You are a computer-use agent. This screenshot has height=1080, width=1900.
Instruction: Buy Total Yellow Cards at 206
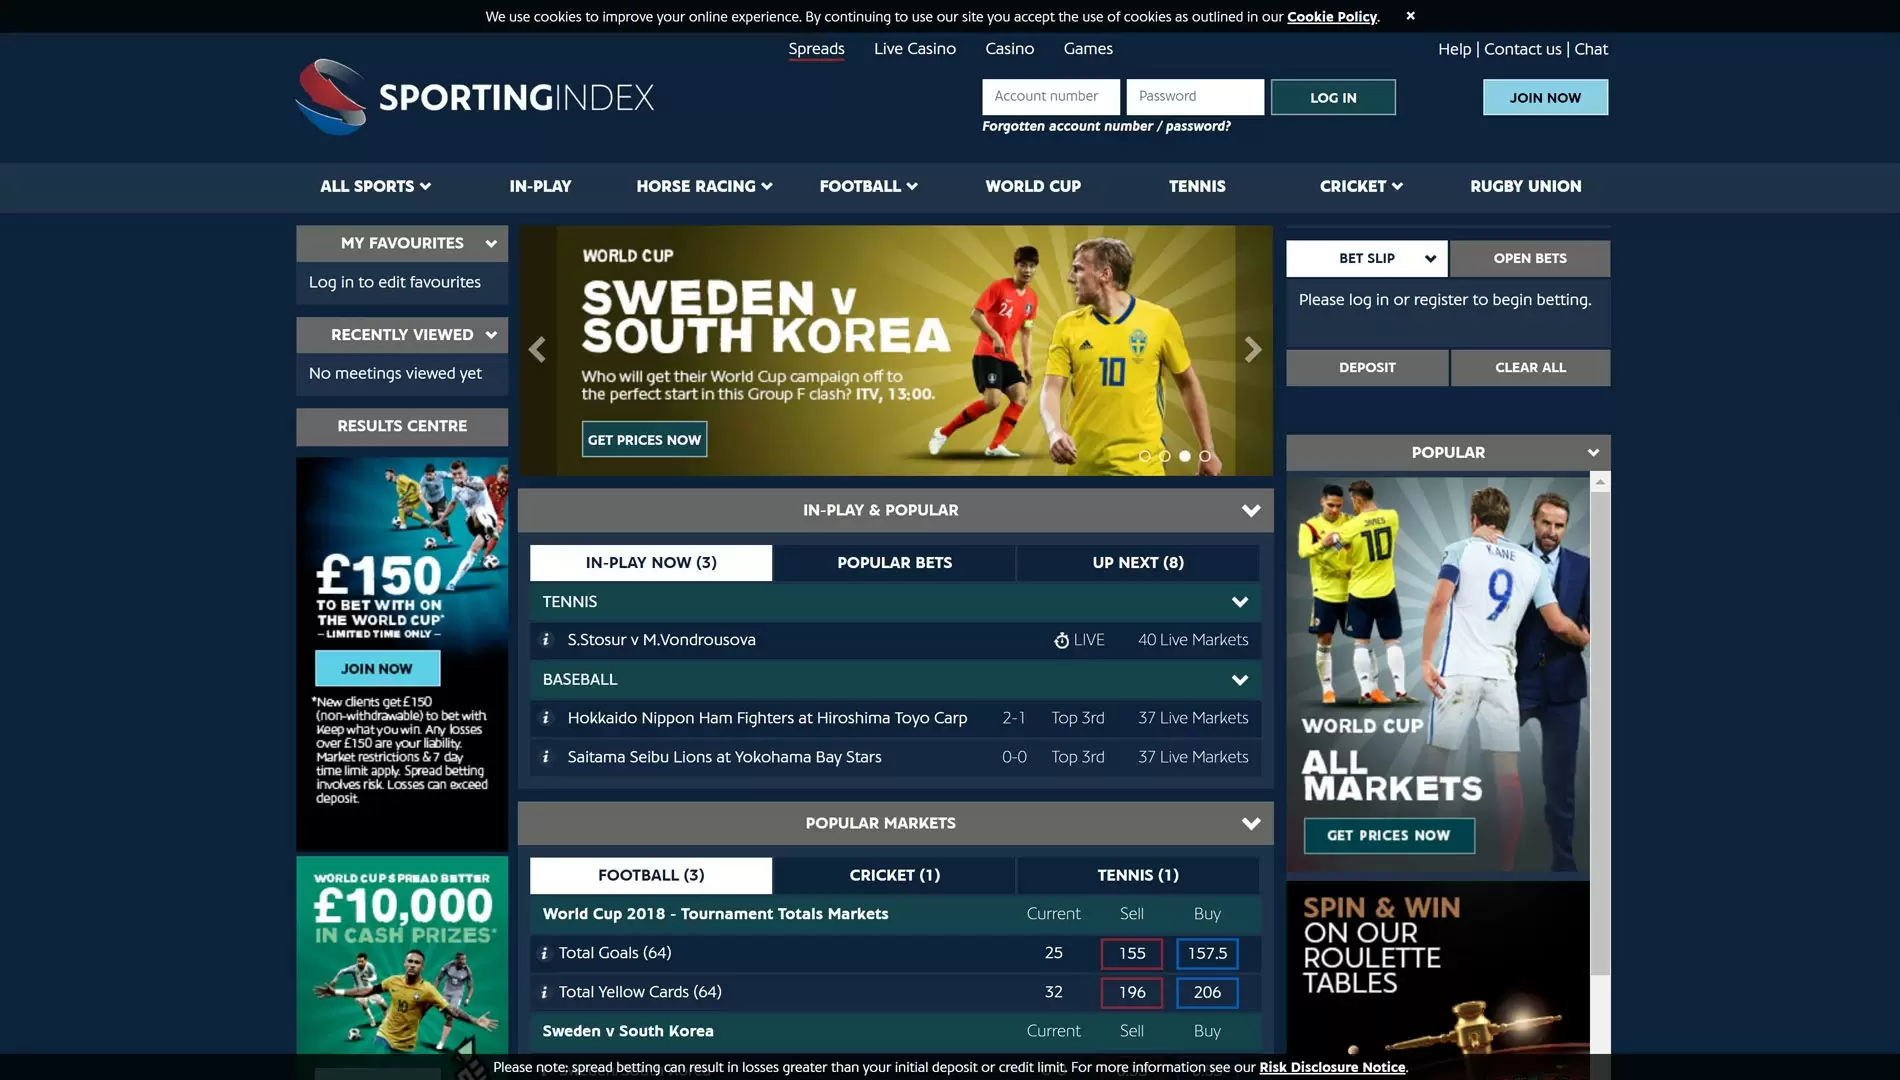1207,993
